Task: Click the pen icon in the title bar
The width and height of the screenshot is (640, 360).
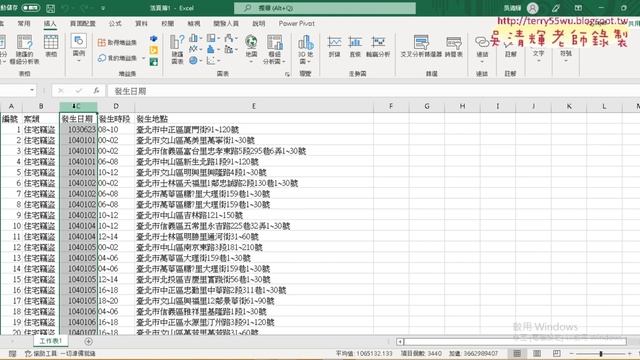Action: click(x=556, y=8)
